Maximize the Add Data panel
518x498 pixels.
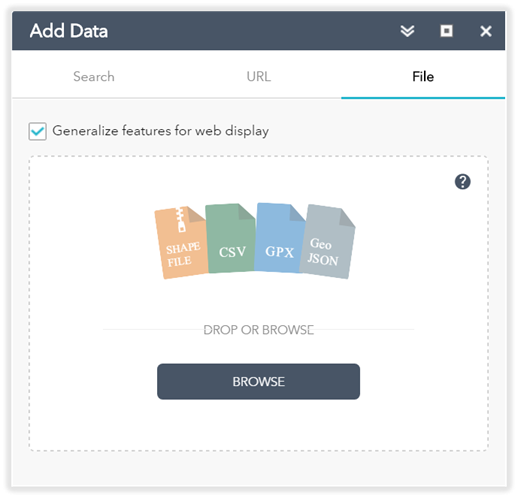447,31
